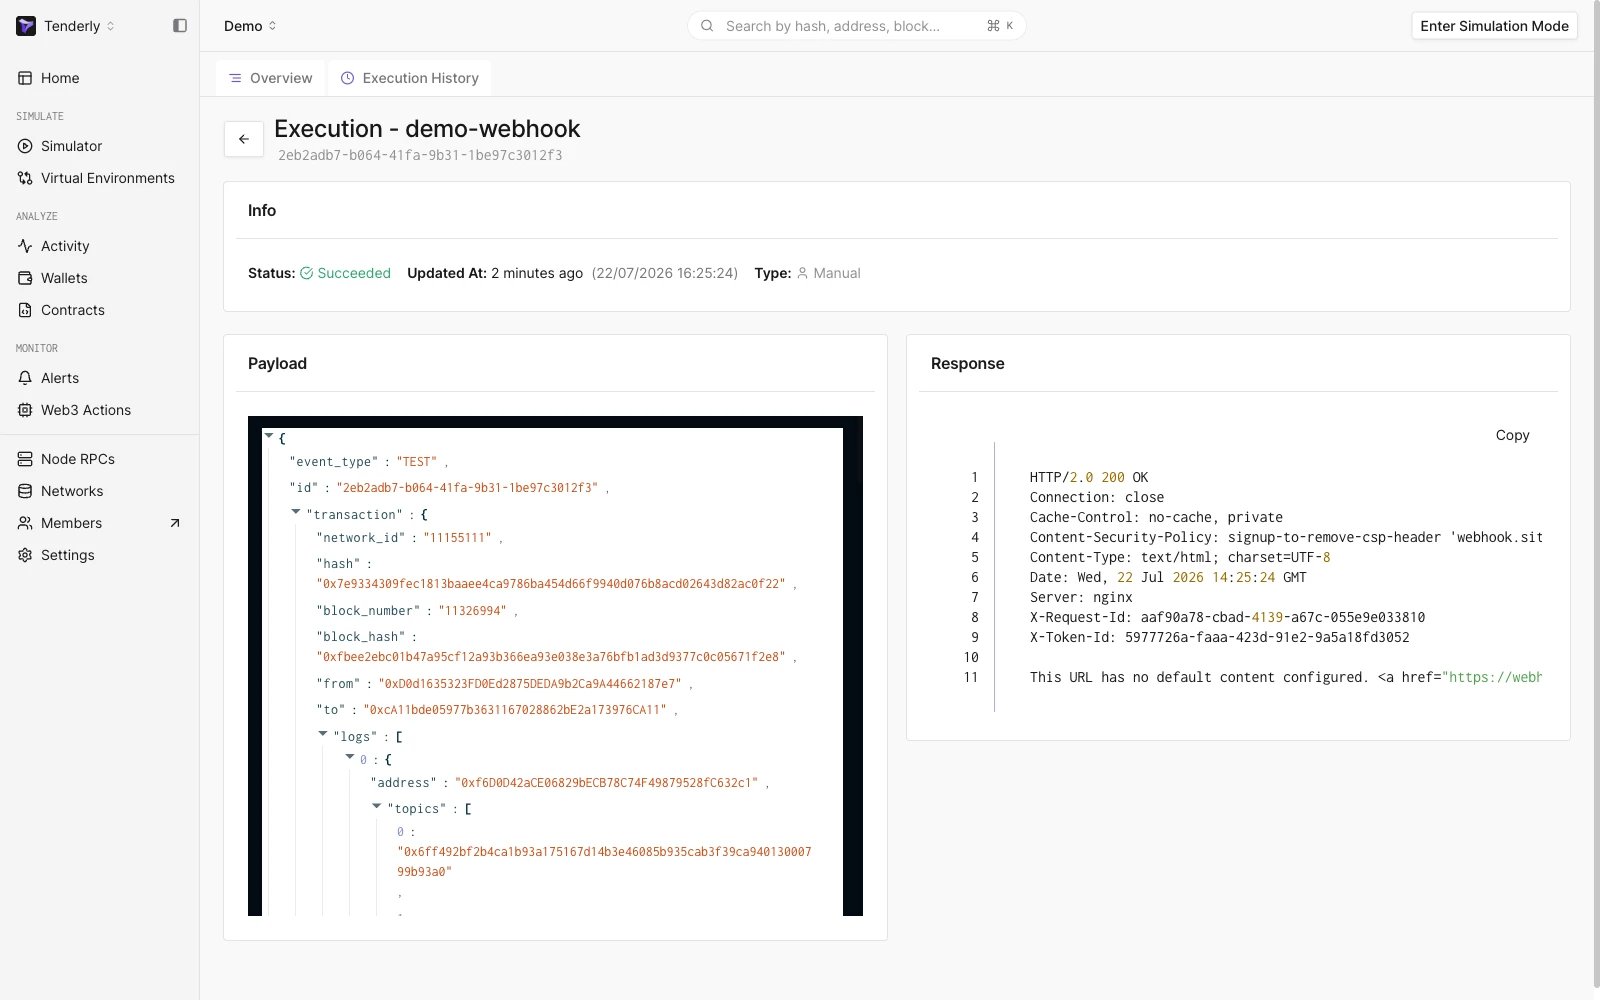Click the Alerts bell icon
This screenshot has height=1000, width=1600.
click(x=25, y=378)
